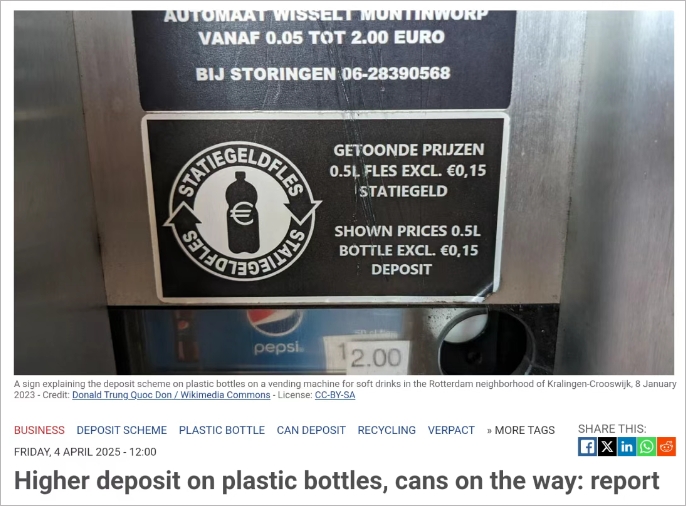This screenshot has height=506, width=686.
Task: Share the article on Facebook
Action: pos(587,447)
